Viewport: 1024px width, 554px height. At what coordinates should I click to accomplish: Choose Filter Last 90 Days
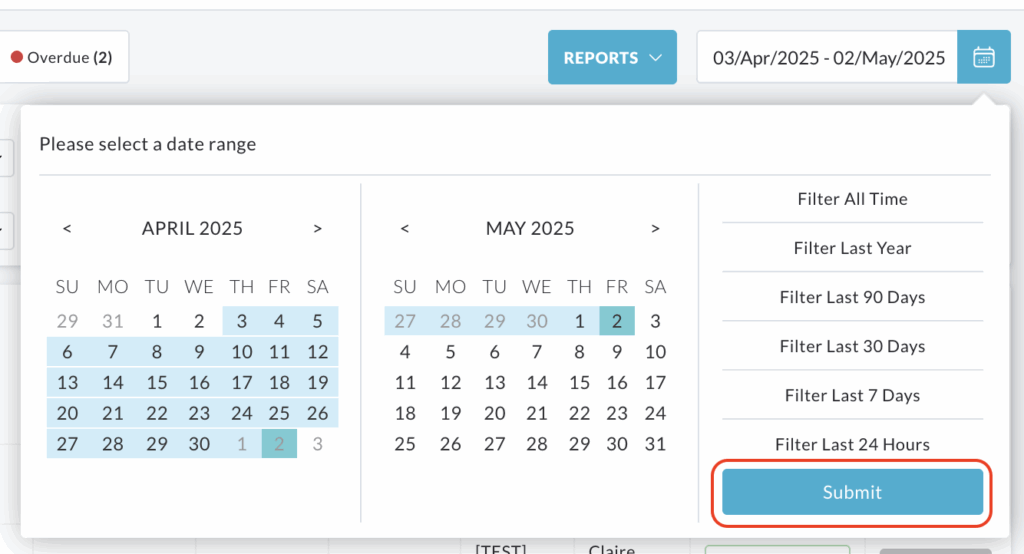point(852,297)
